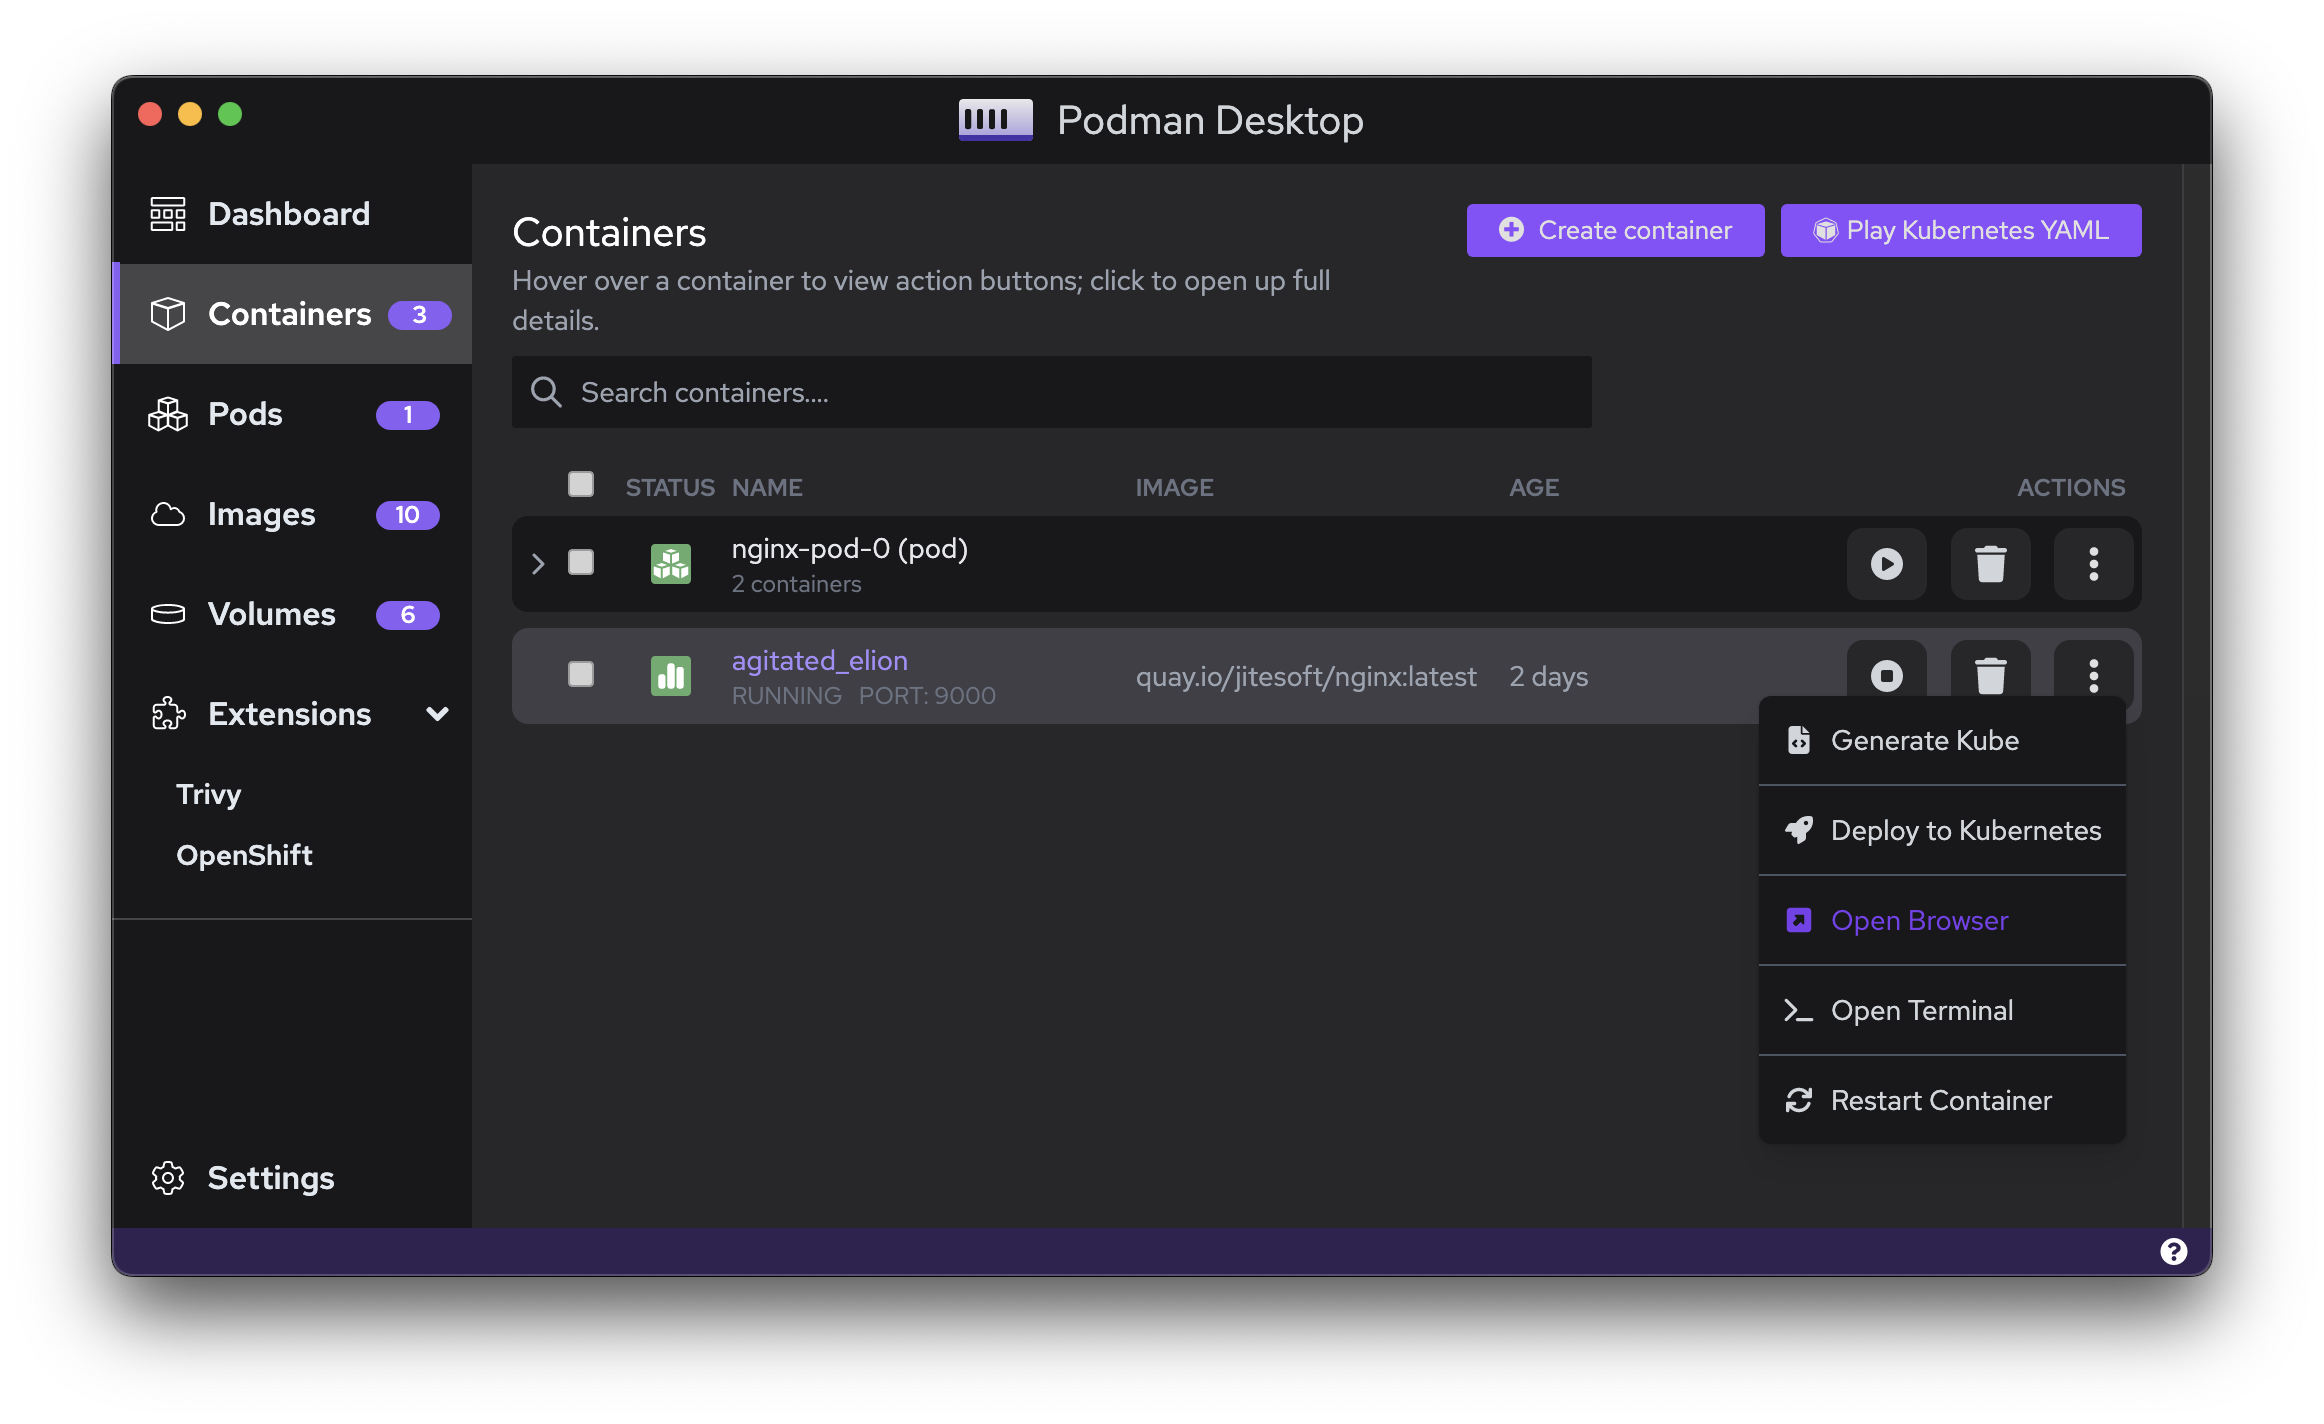Image resolution: width=2324 pixels, height=1424 pixels.
Task: Delete agitated_elion using the trash icon
Action: [x=1990, y=676]
